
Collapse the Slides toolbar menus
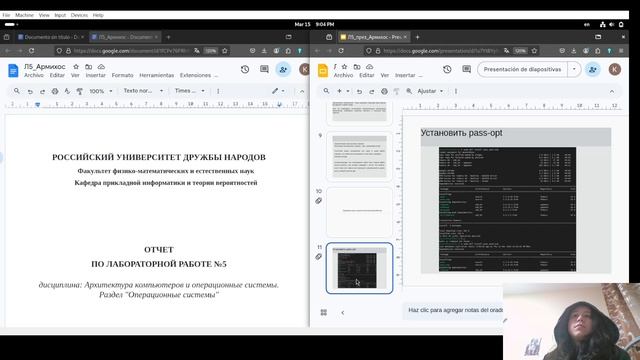[611, 91]
